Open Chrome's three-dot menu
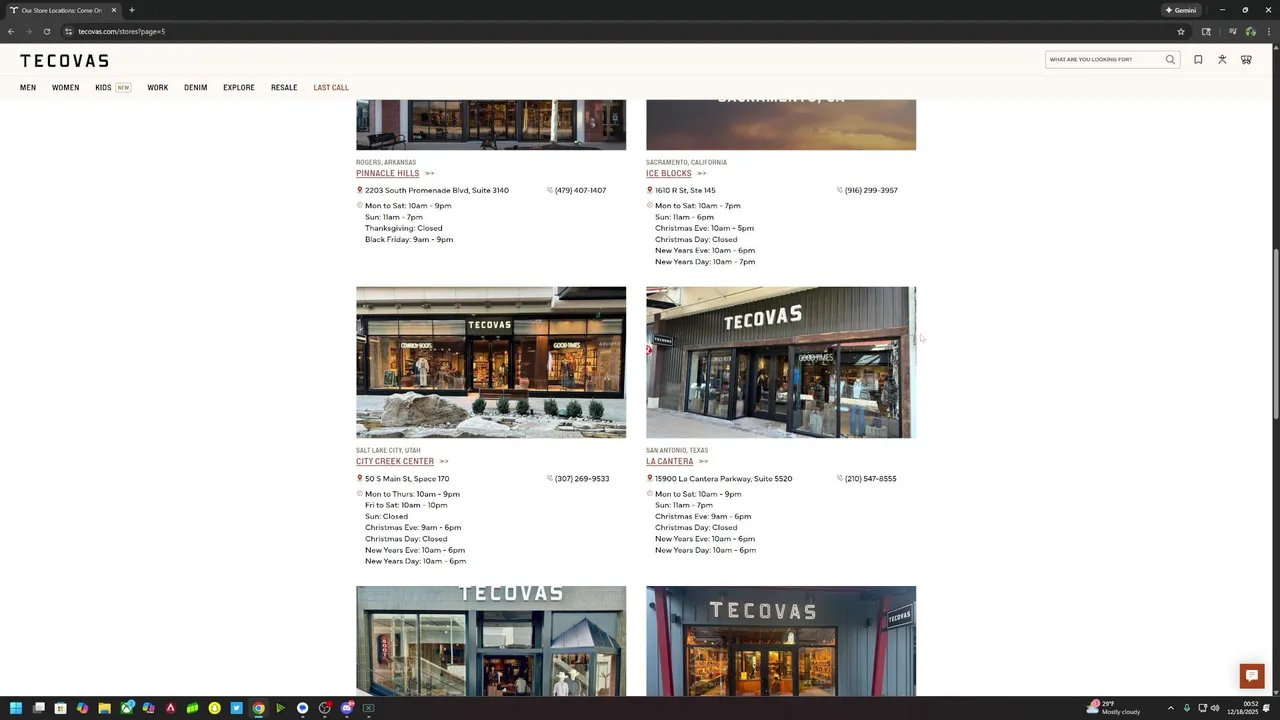 click(1270, 31)
